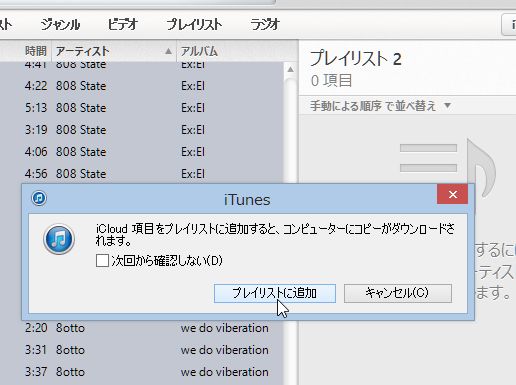Select the 4:06 808 State row
Viewport: 516px width, 385px height.
click(142, 152)
